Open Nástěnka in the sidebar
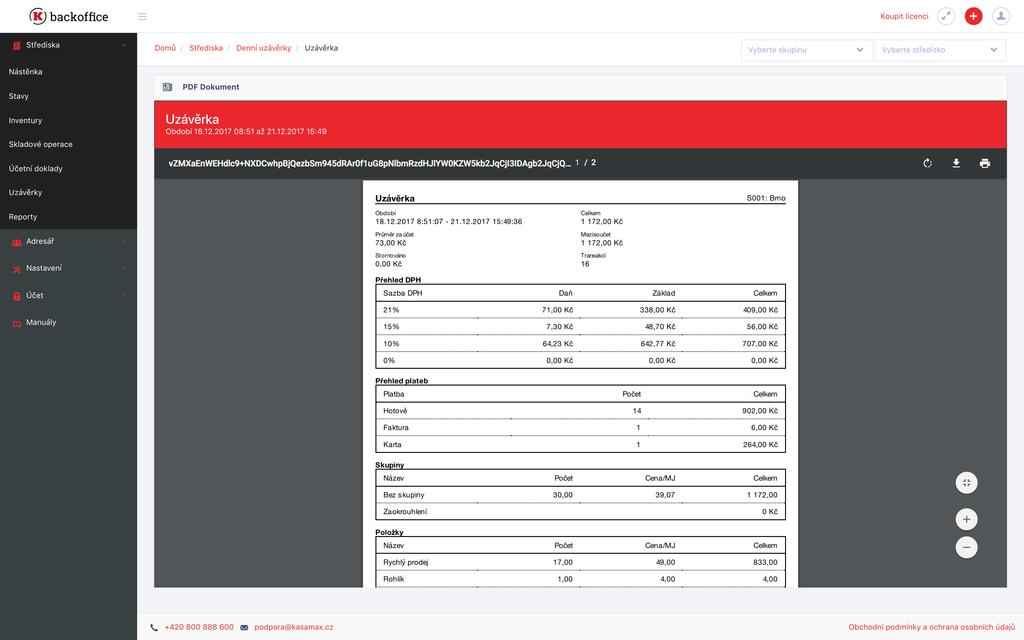 pyautogui.click(x=25, y=72)
